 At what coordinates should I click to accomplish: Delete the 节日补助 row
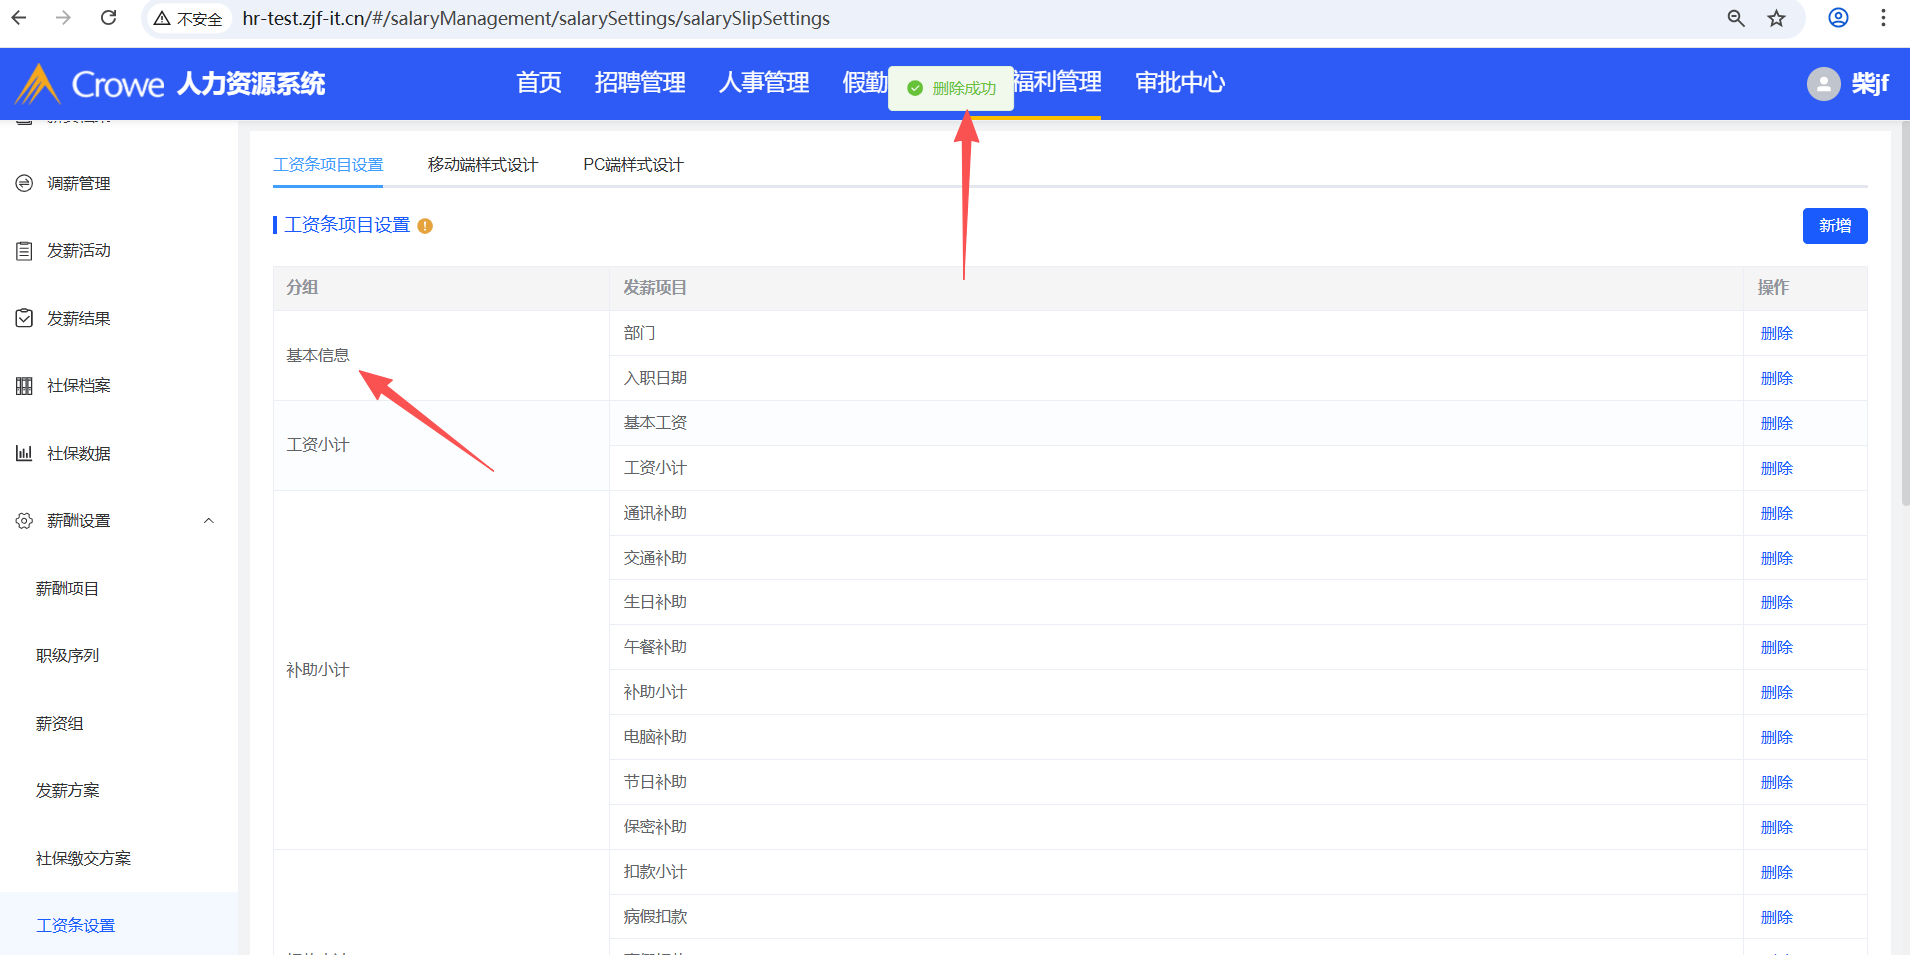[x=1777, y=783]
